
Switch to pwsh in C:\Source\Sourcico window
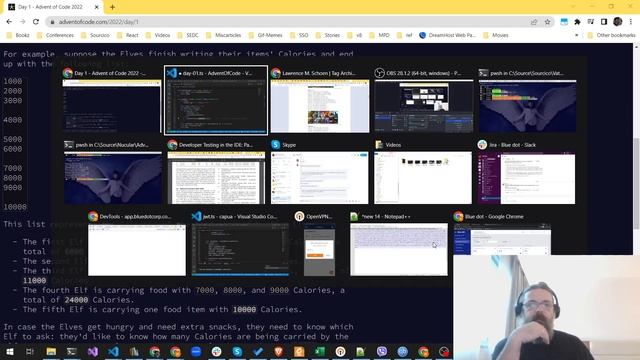[528, 100]
